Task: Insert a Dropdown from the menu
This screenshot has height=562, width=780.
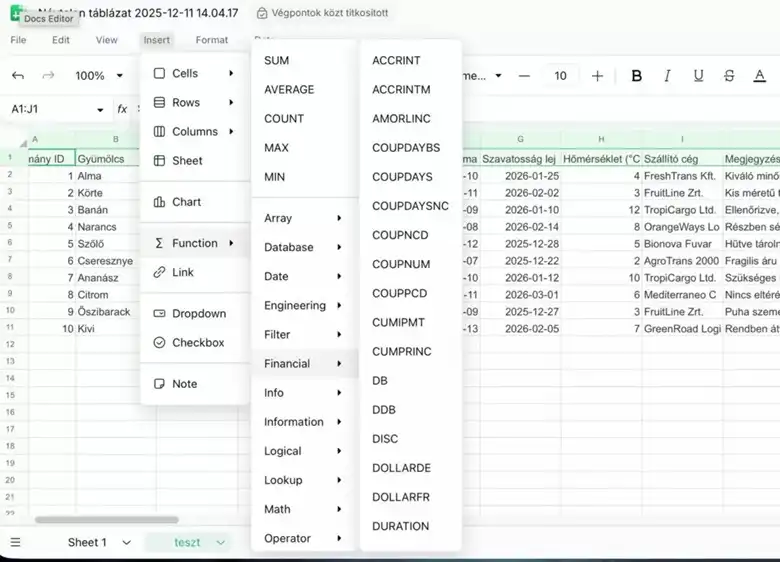Action: [x=198, y=314]
